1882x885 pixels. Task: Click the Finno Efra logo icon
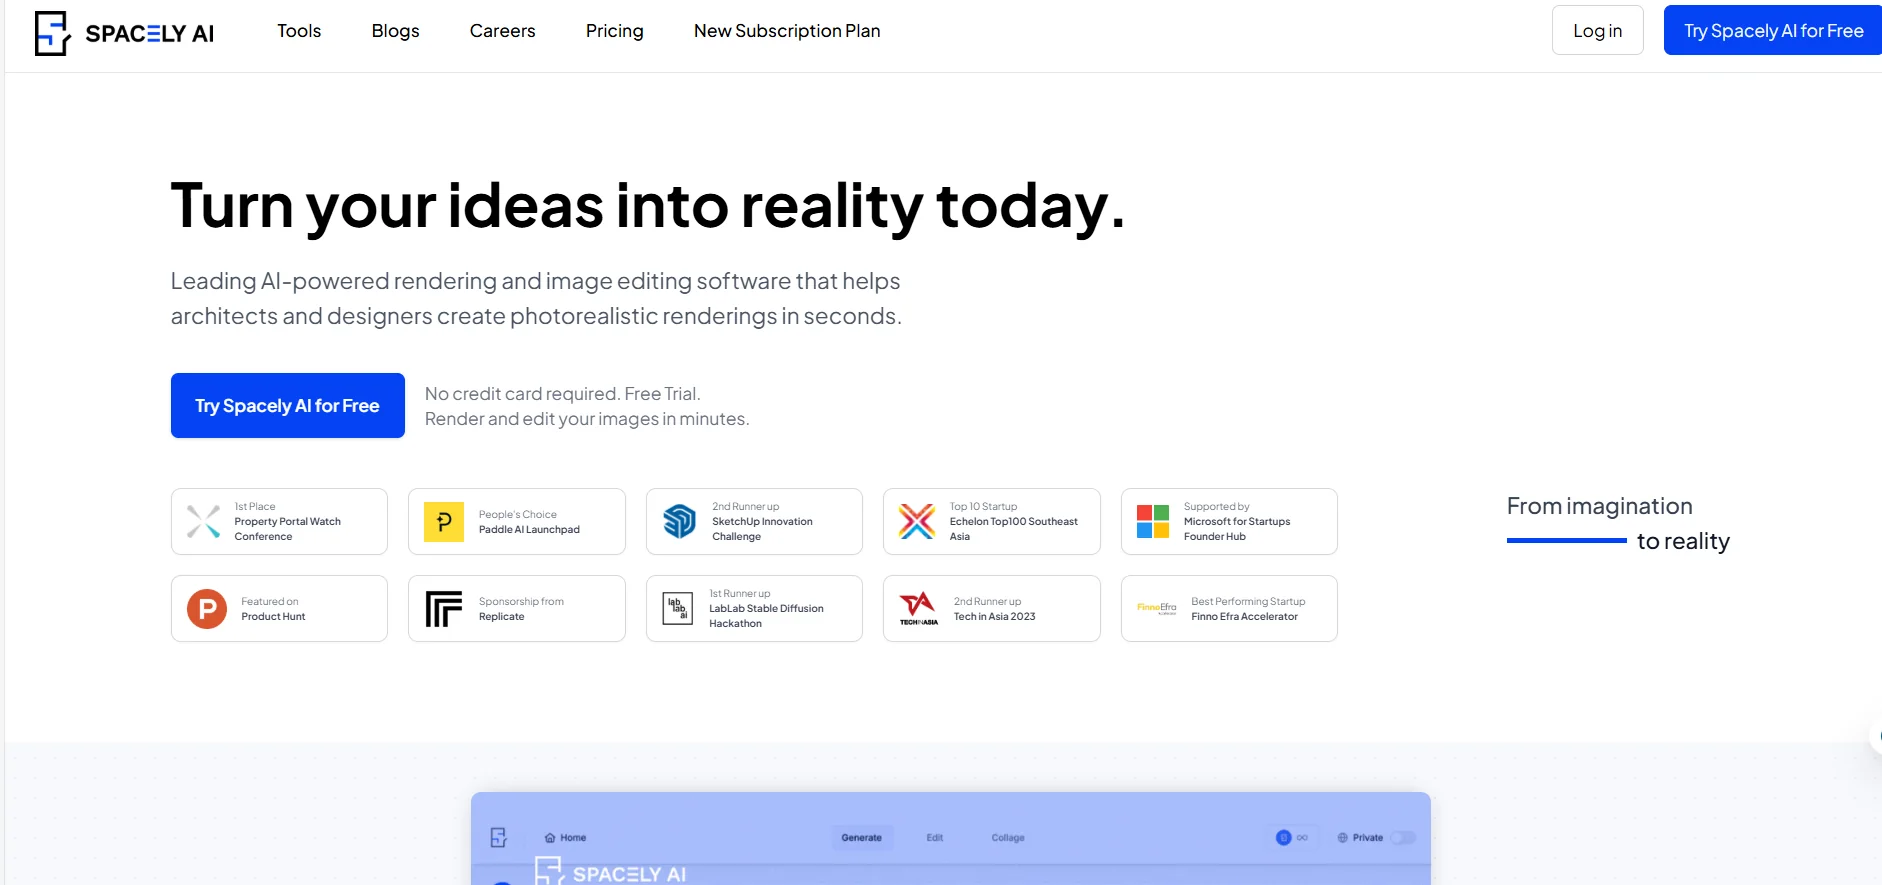[x=1156, y=608]
